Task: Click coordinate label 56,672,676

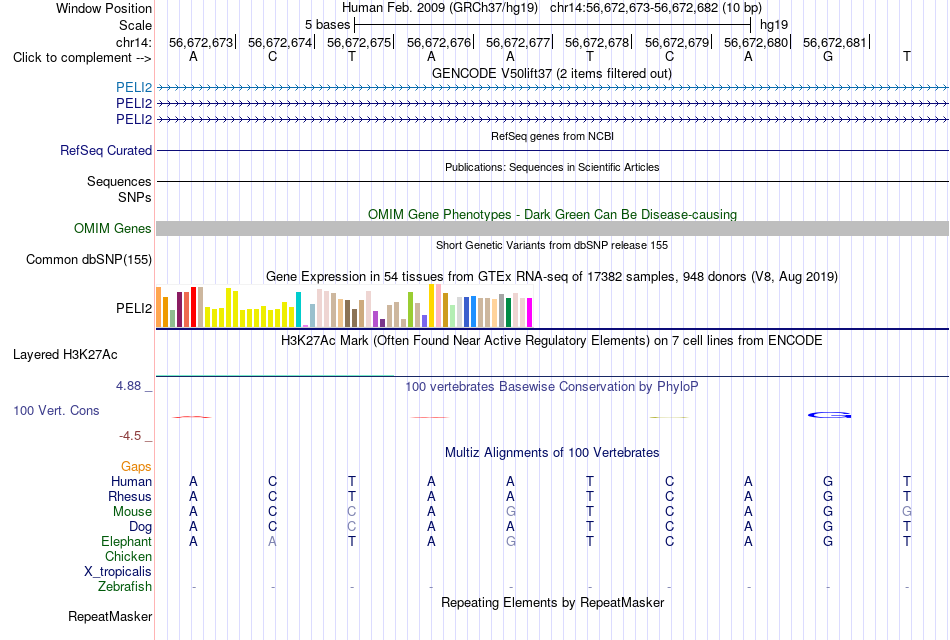Action: click(x=439, y=42)
